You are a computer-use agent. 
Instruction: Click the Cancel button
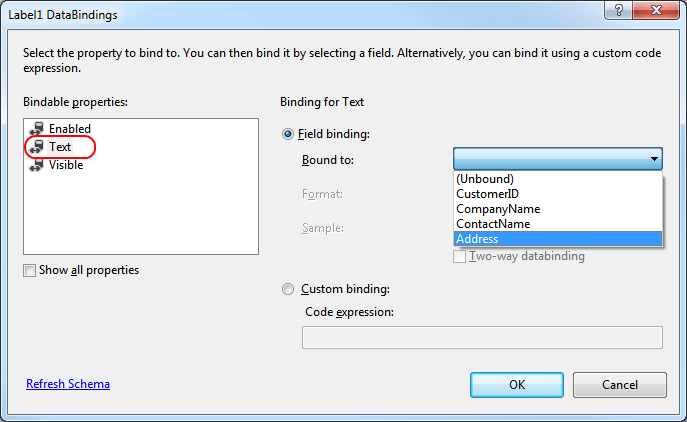click(620, 385)
